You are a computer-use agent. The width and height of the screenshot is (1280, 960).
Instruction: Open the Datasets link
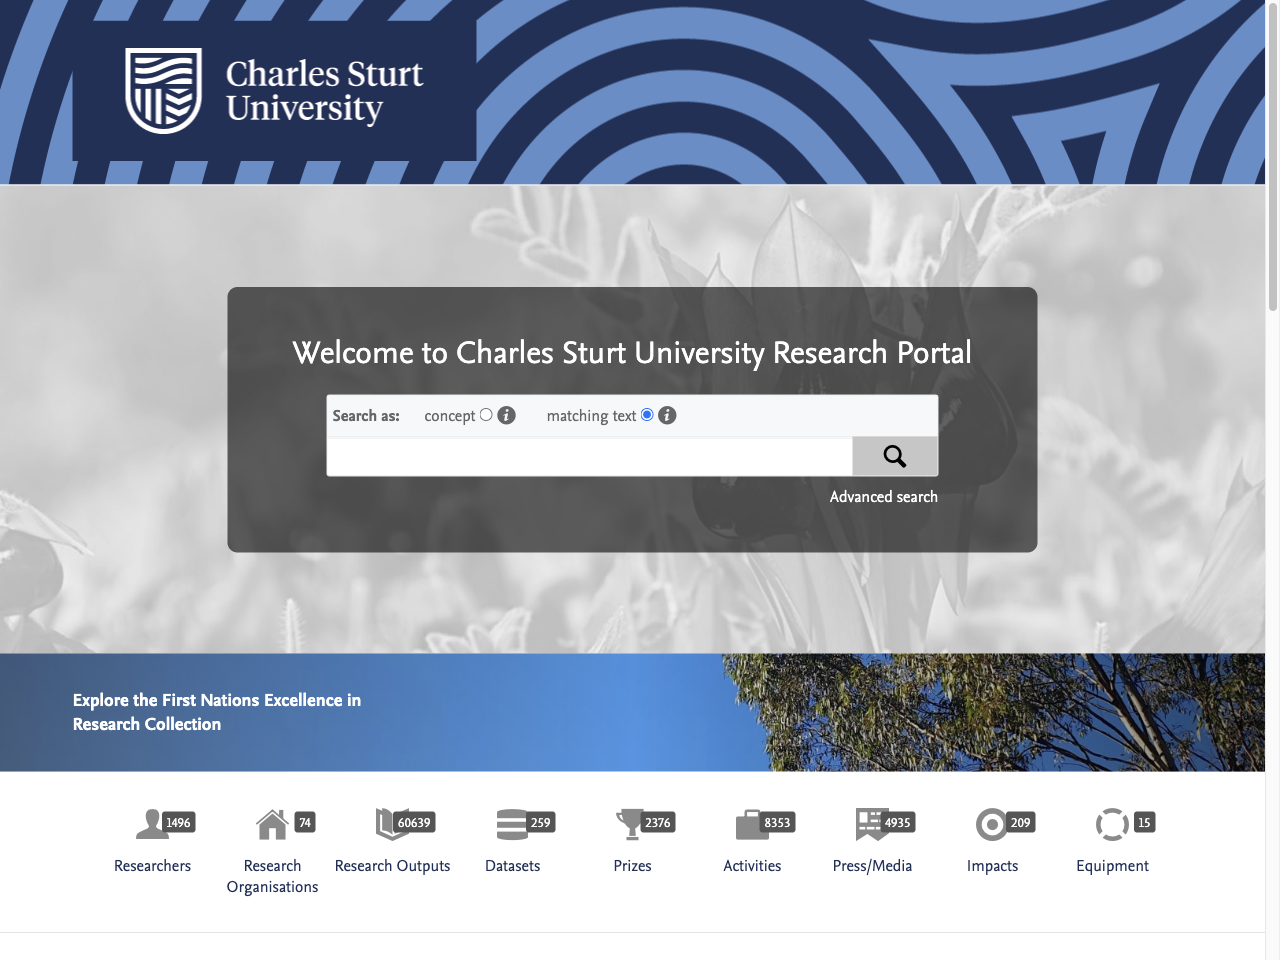click(x=512, y=866)
